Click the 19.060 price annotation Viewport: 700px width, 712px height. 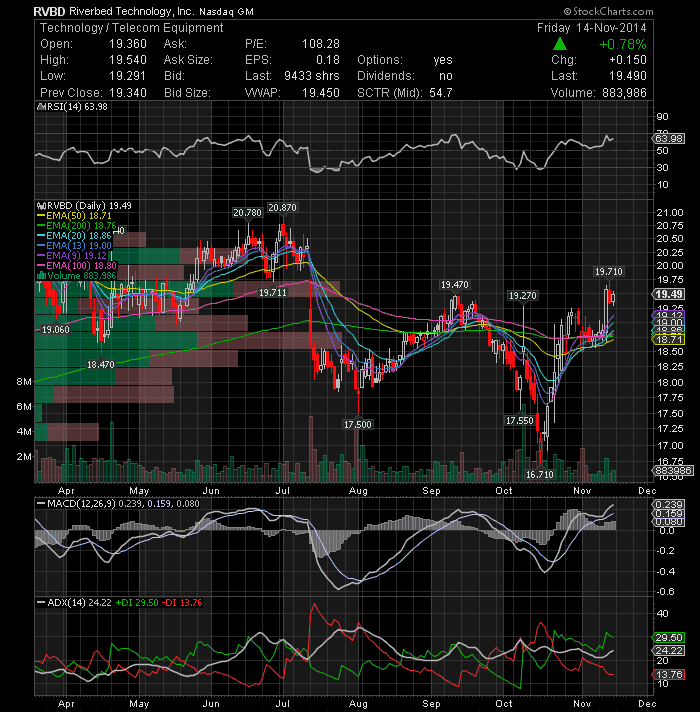(x=56, y=330)
